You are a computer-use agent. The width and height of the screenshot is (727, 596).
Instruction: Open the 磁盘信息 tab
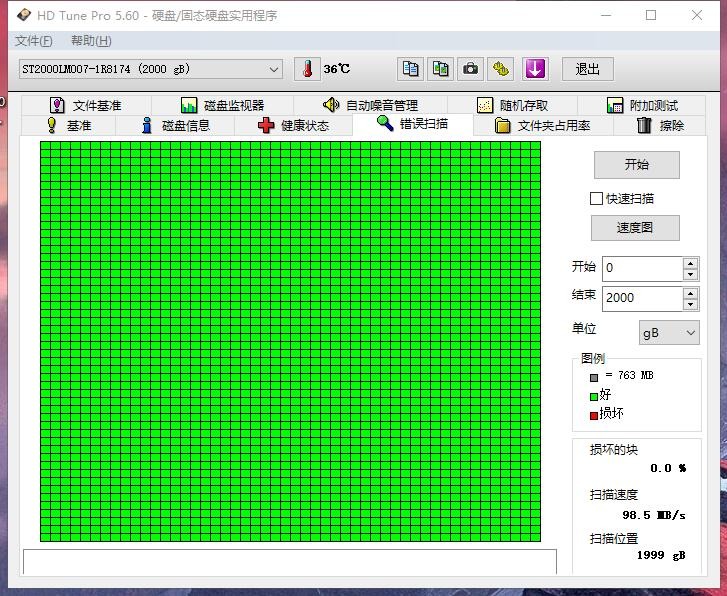click(175, 126)
